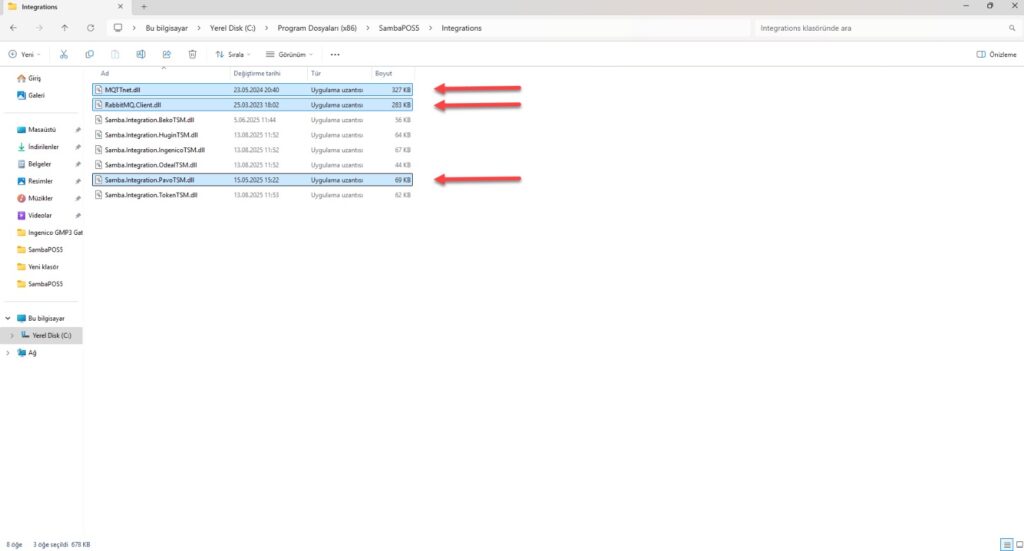The width and height of the screenshot is (1024, 551).
Task: Click the Paste clipboard icon
Action: coord(115,54)
